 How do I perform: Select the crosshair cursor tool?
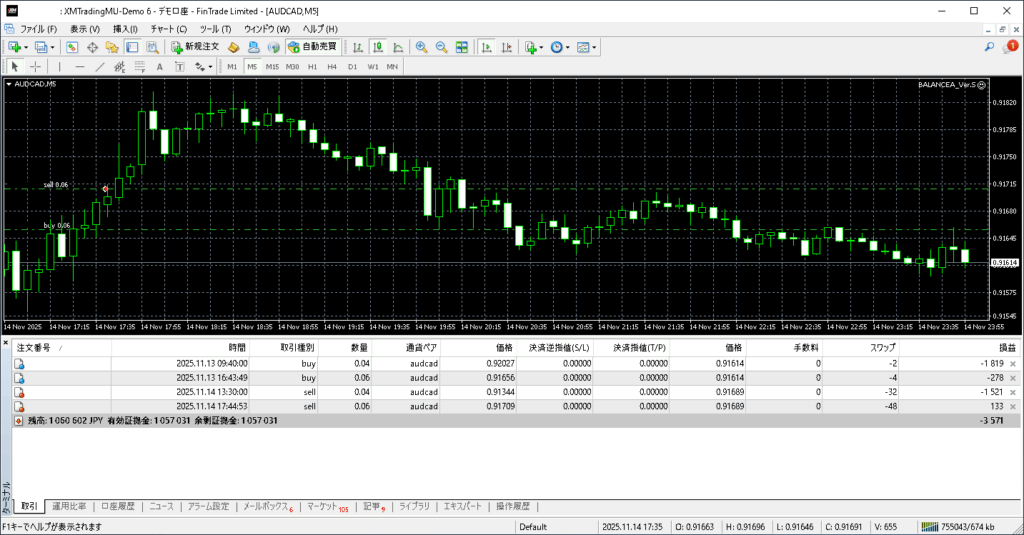click(36, 67)
